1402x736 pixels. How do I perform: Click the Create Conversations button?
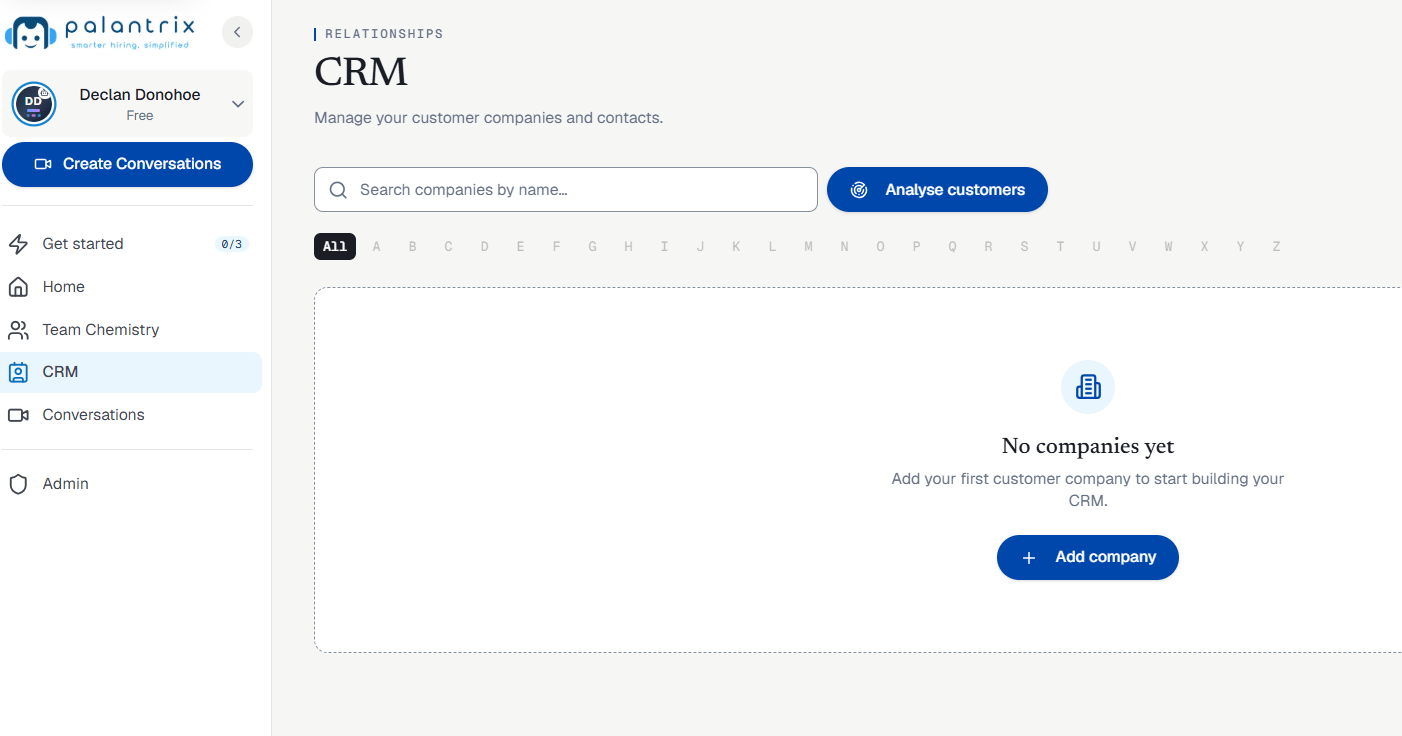[x=127, y=164]
